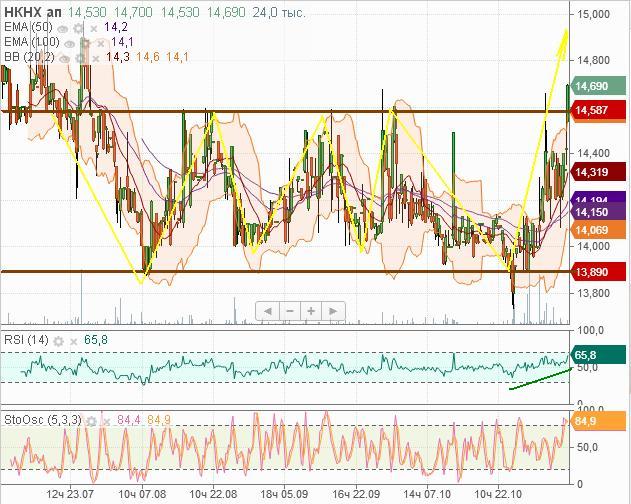The image size is (631, 504).
Task: Toggle visibility eye for EMA (50)
Action: [64, 27]
